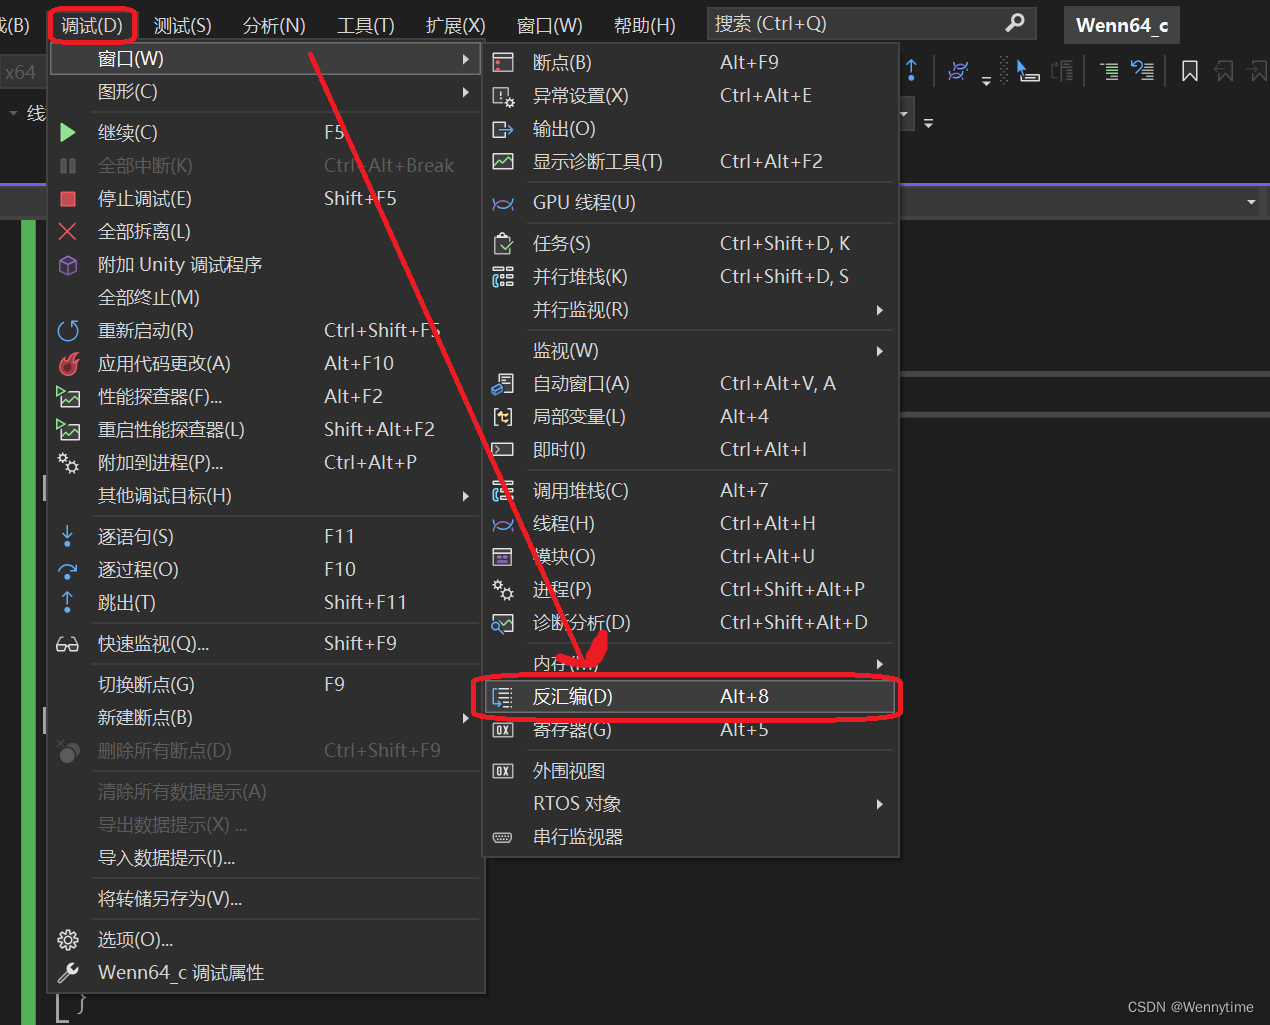Click the 全部拆离(L) red X icon
The image size is (1270, 1025).
click(67, 231)
